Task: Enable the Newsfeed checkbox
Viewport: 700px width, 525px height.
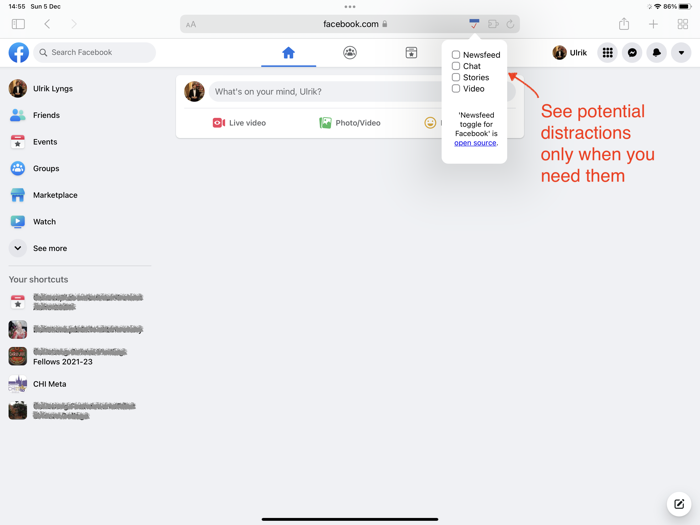Action: (x=456, y=54)
